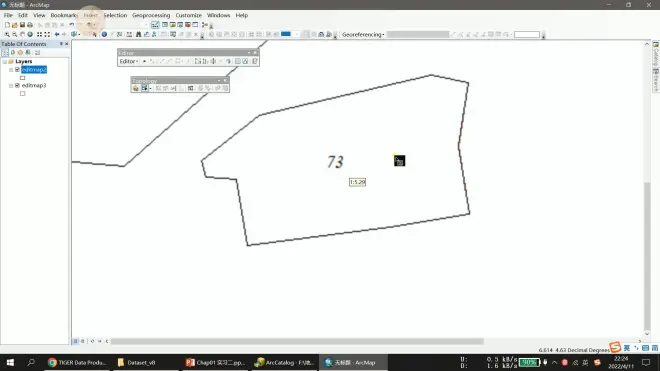The image size is (660, 371).
Task: Open the Search side tab
Action: tap(656, 80)
